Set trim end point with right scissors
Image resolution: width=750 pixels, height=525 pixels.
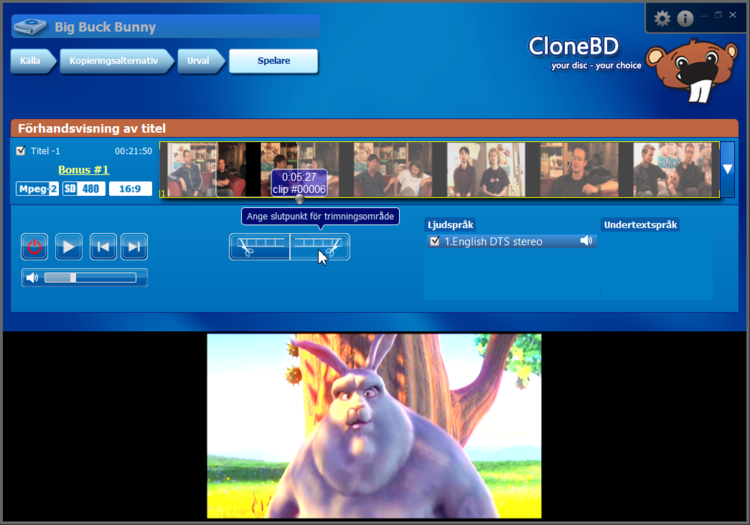[x=320, y=247]
